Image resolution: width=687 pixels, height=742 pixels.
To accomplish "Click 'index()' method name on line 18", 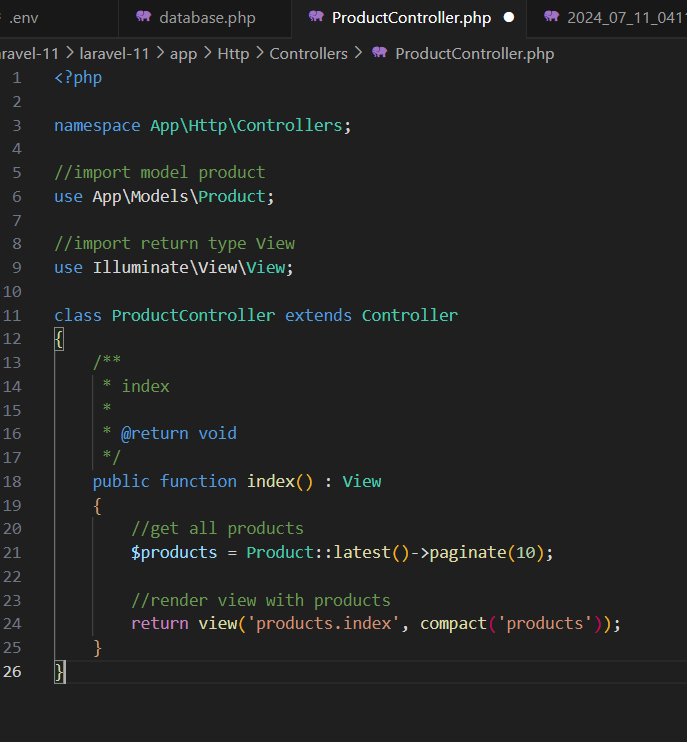I will click(x=280, y=482).
